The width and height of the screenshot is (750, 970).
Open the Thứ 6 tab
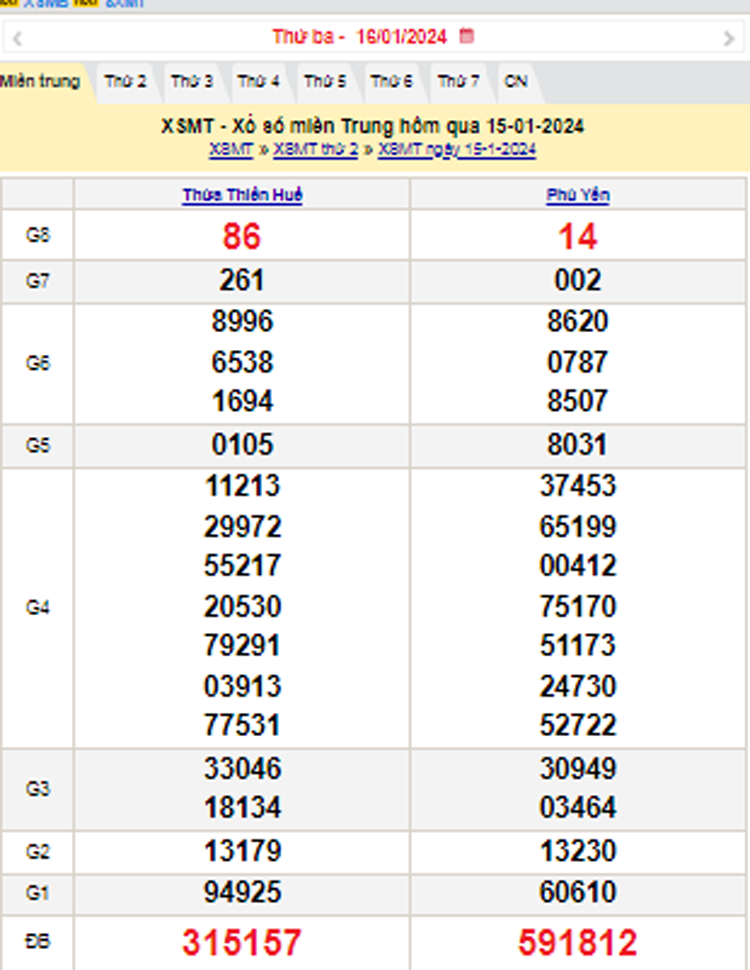click(391, 81)
